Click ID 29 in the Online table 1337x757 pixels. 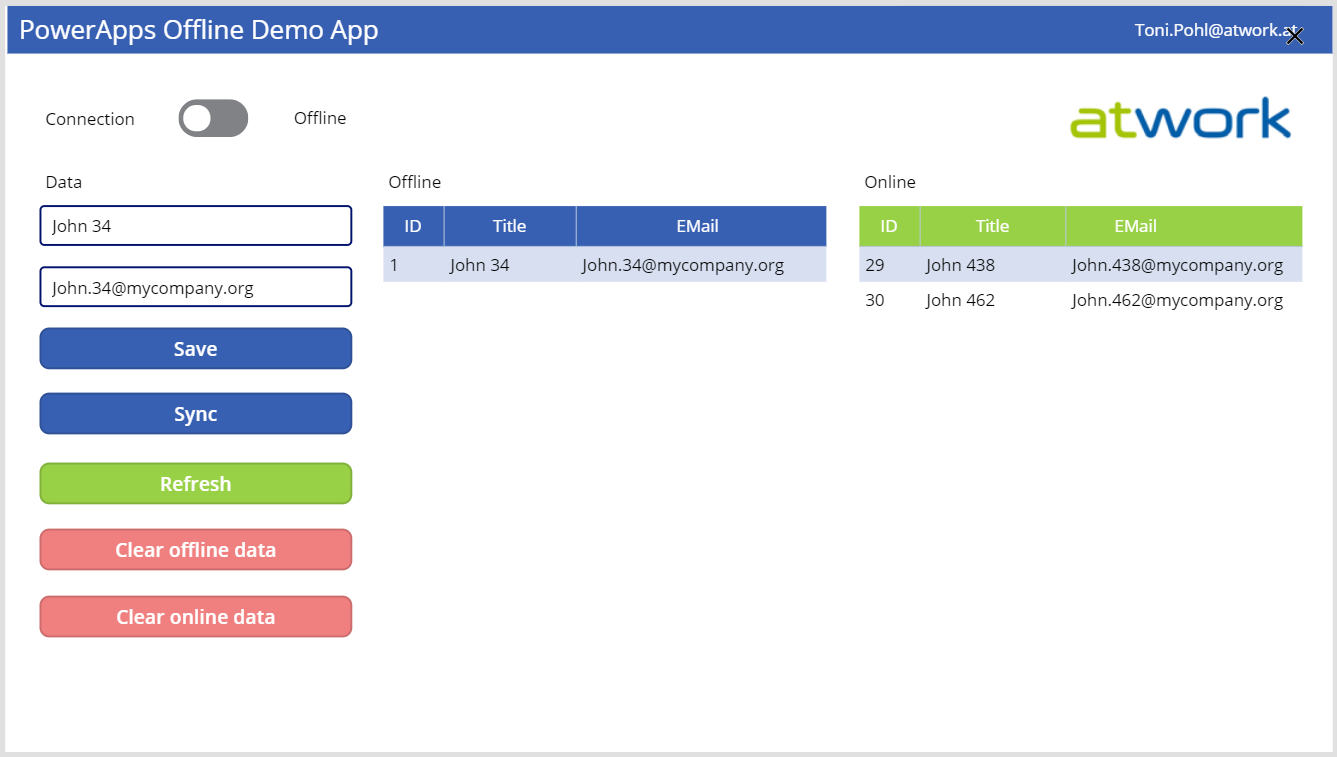coord(875,265)
